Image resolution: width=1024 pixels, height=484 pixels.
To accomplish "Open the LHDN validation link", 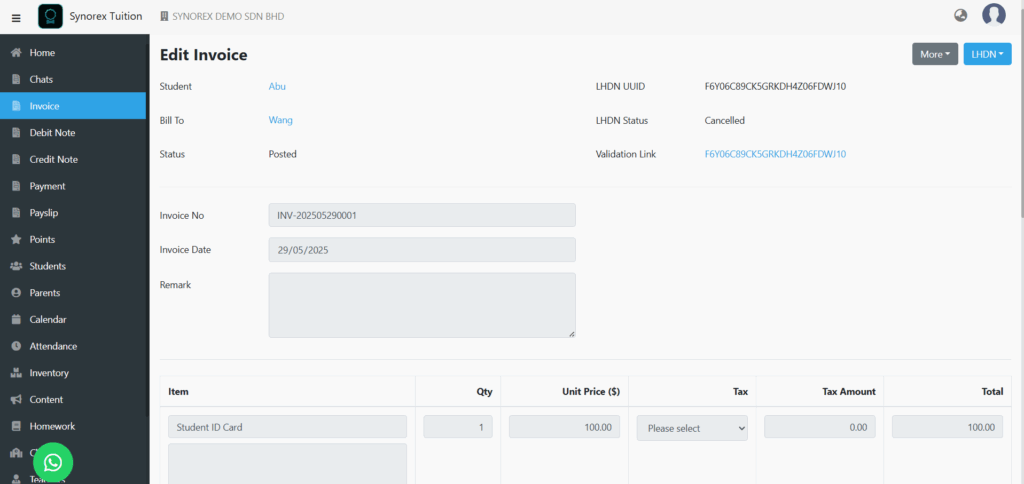I will coord(775,154).
